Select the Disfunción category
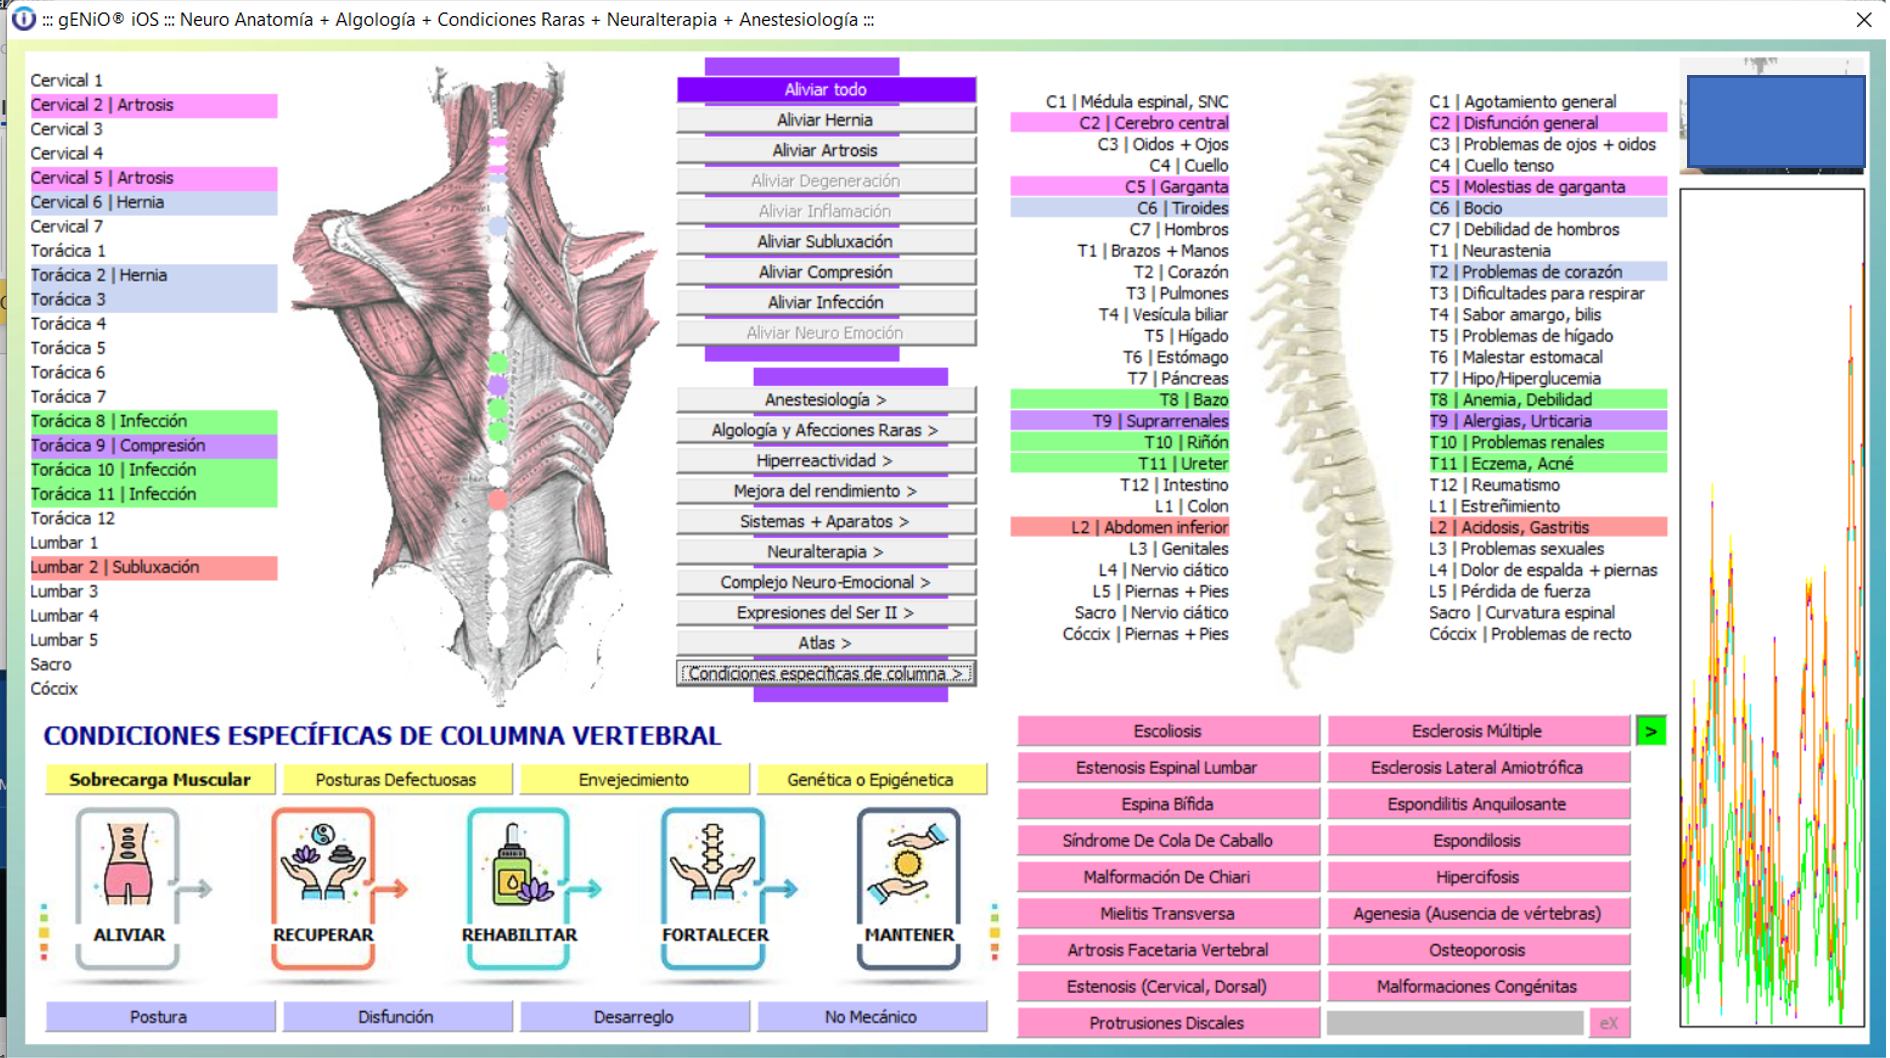 tap(397, 1017)
